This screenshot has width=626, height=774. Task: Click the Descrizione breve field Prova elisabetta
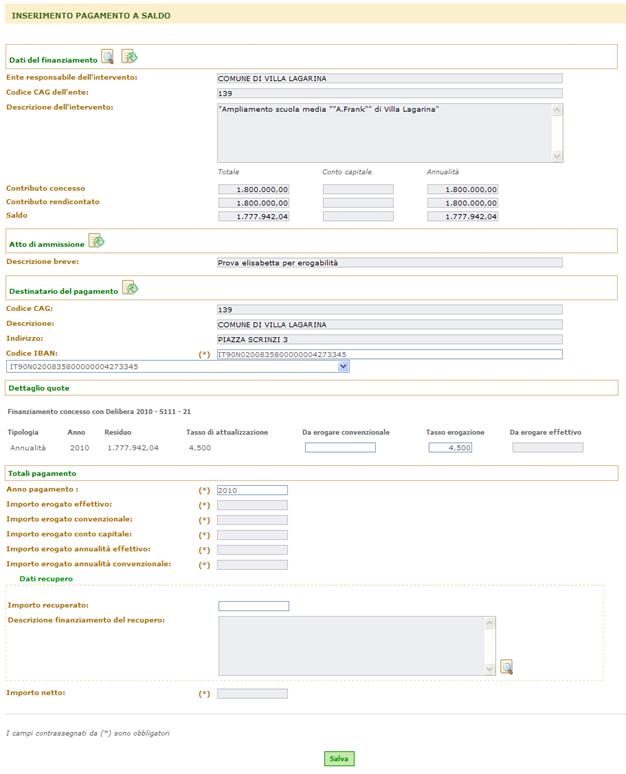[x=390, y=263]
